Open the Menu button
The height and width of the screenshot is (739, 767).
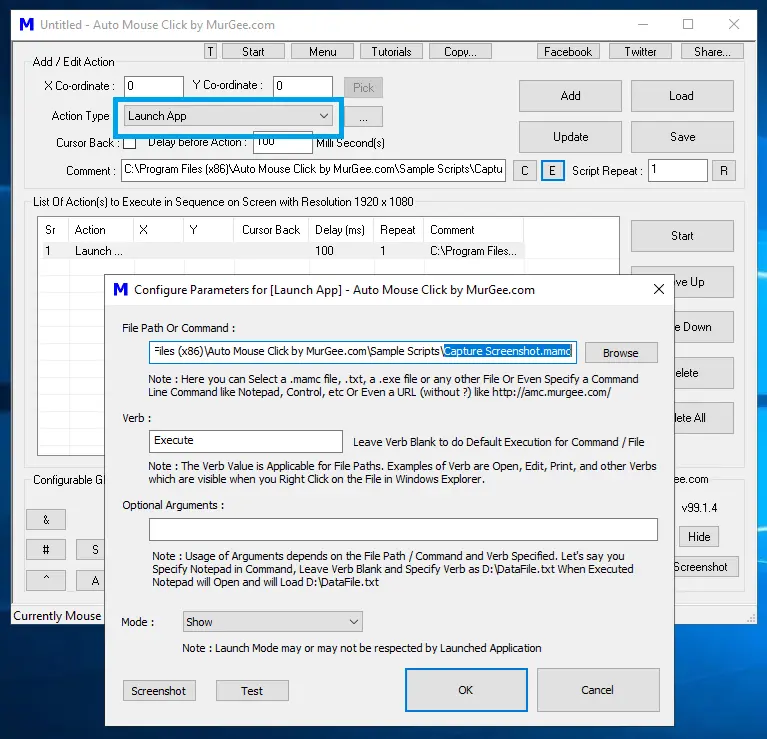[x=322, y=51]
